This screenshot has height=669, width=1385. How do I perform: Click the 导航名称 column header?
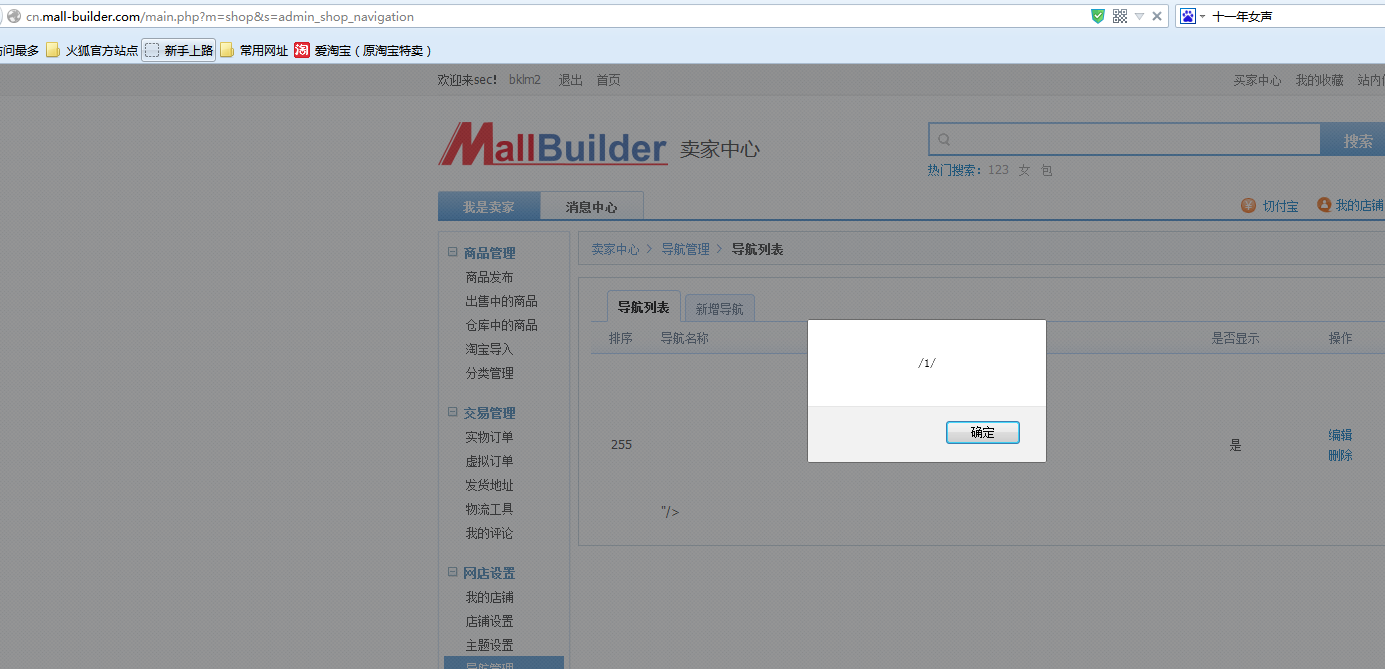[684, 338]
